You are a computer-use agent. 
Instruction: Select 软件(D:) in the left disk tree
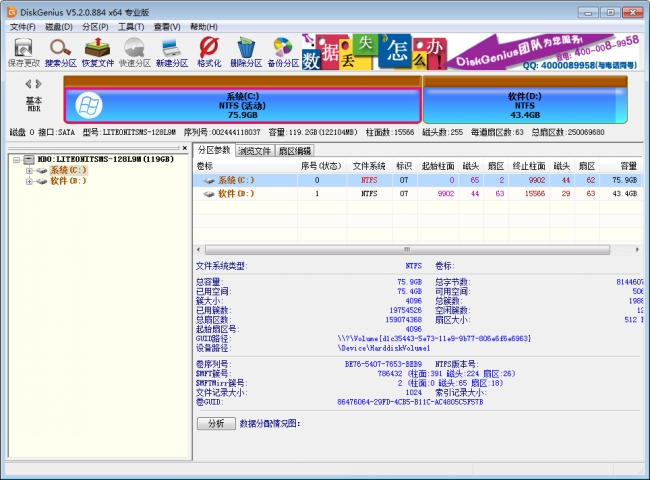(68, 181)
